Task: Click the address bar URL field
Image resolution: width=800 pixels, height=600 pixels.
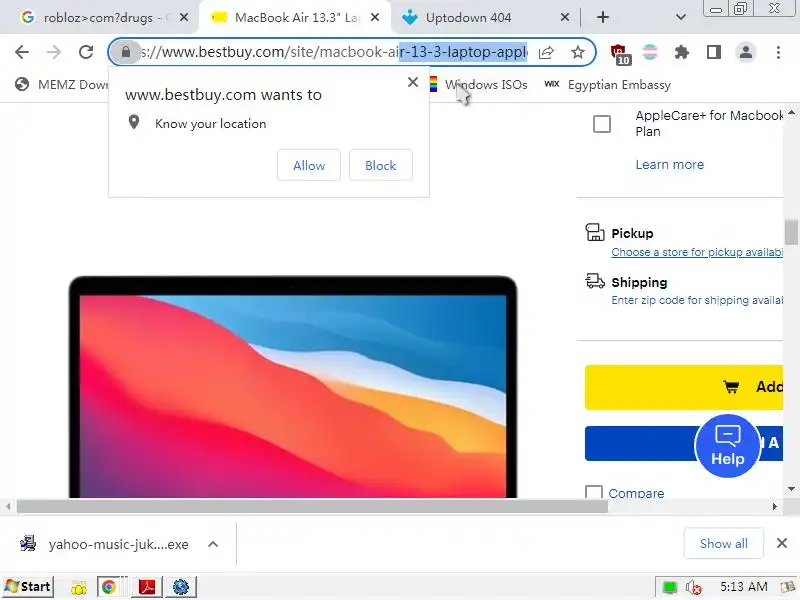Action: tap(334, 52)
